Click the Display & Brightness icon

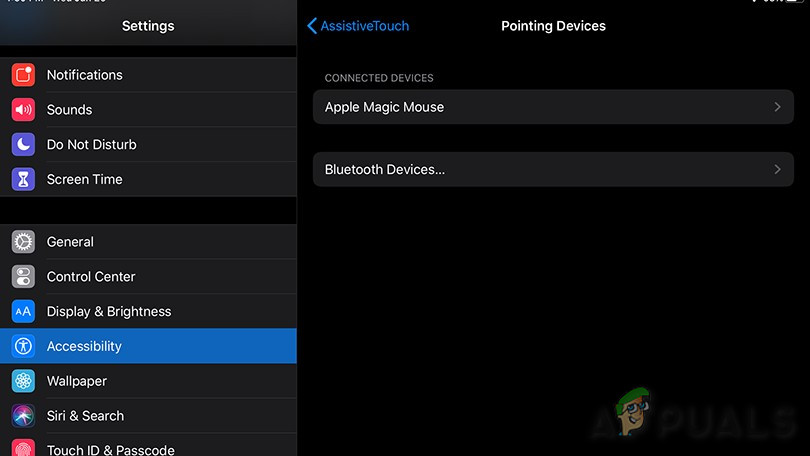pyautogui.click(x=23, y=312)
